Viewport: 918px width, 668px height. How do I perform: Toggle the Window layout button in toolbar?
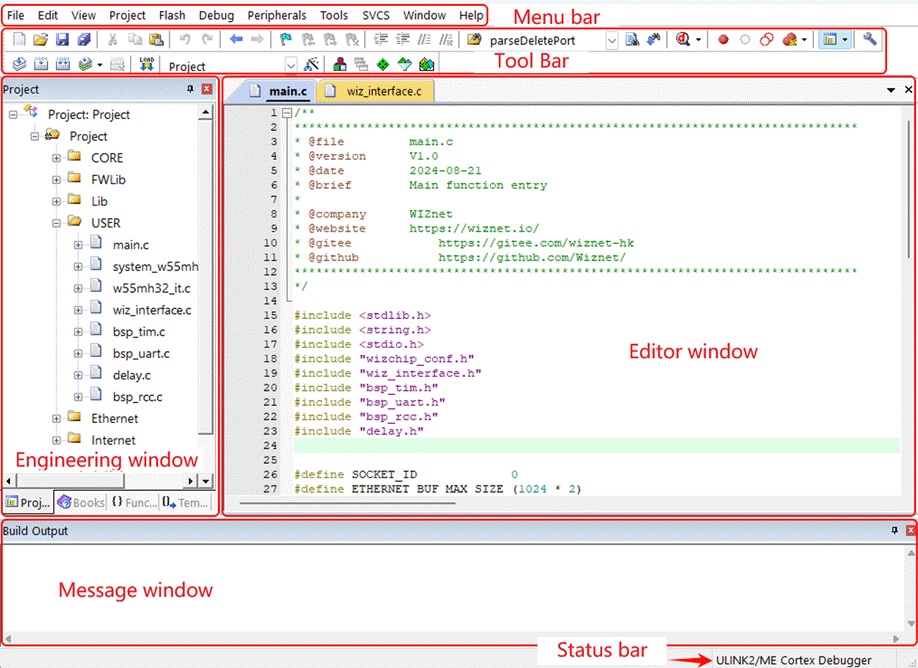[830, 40]
